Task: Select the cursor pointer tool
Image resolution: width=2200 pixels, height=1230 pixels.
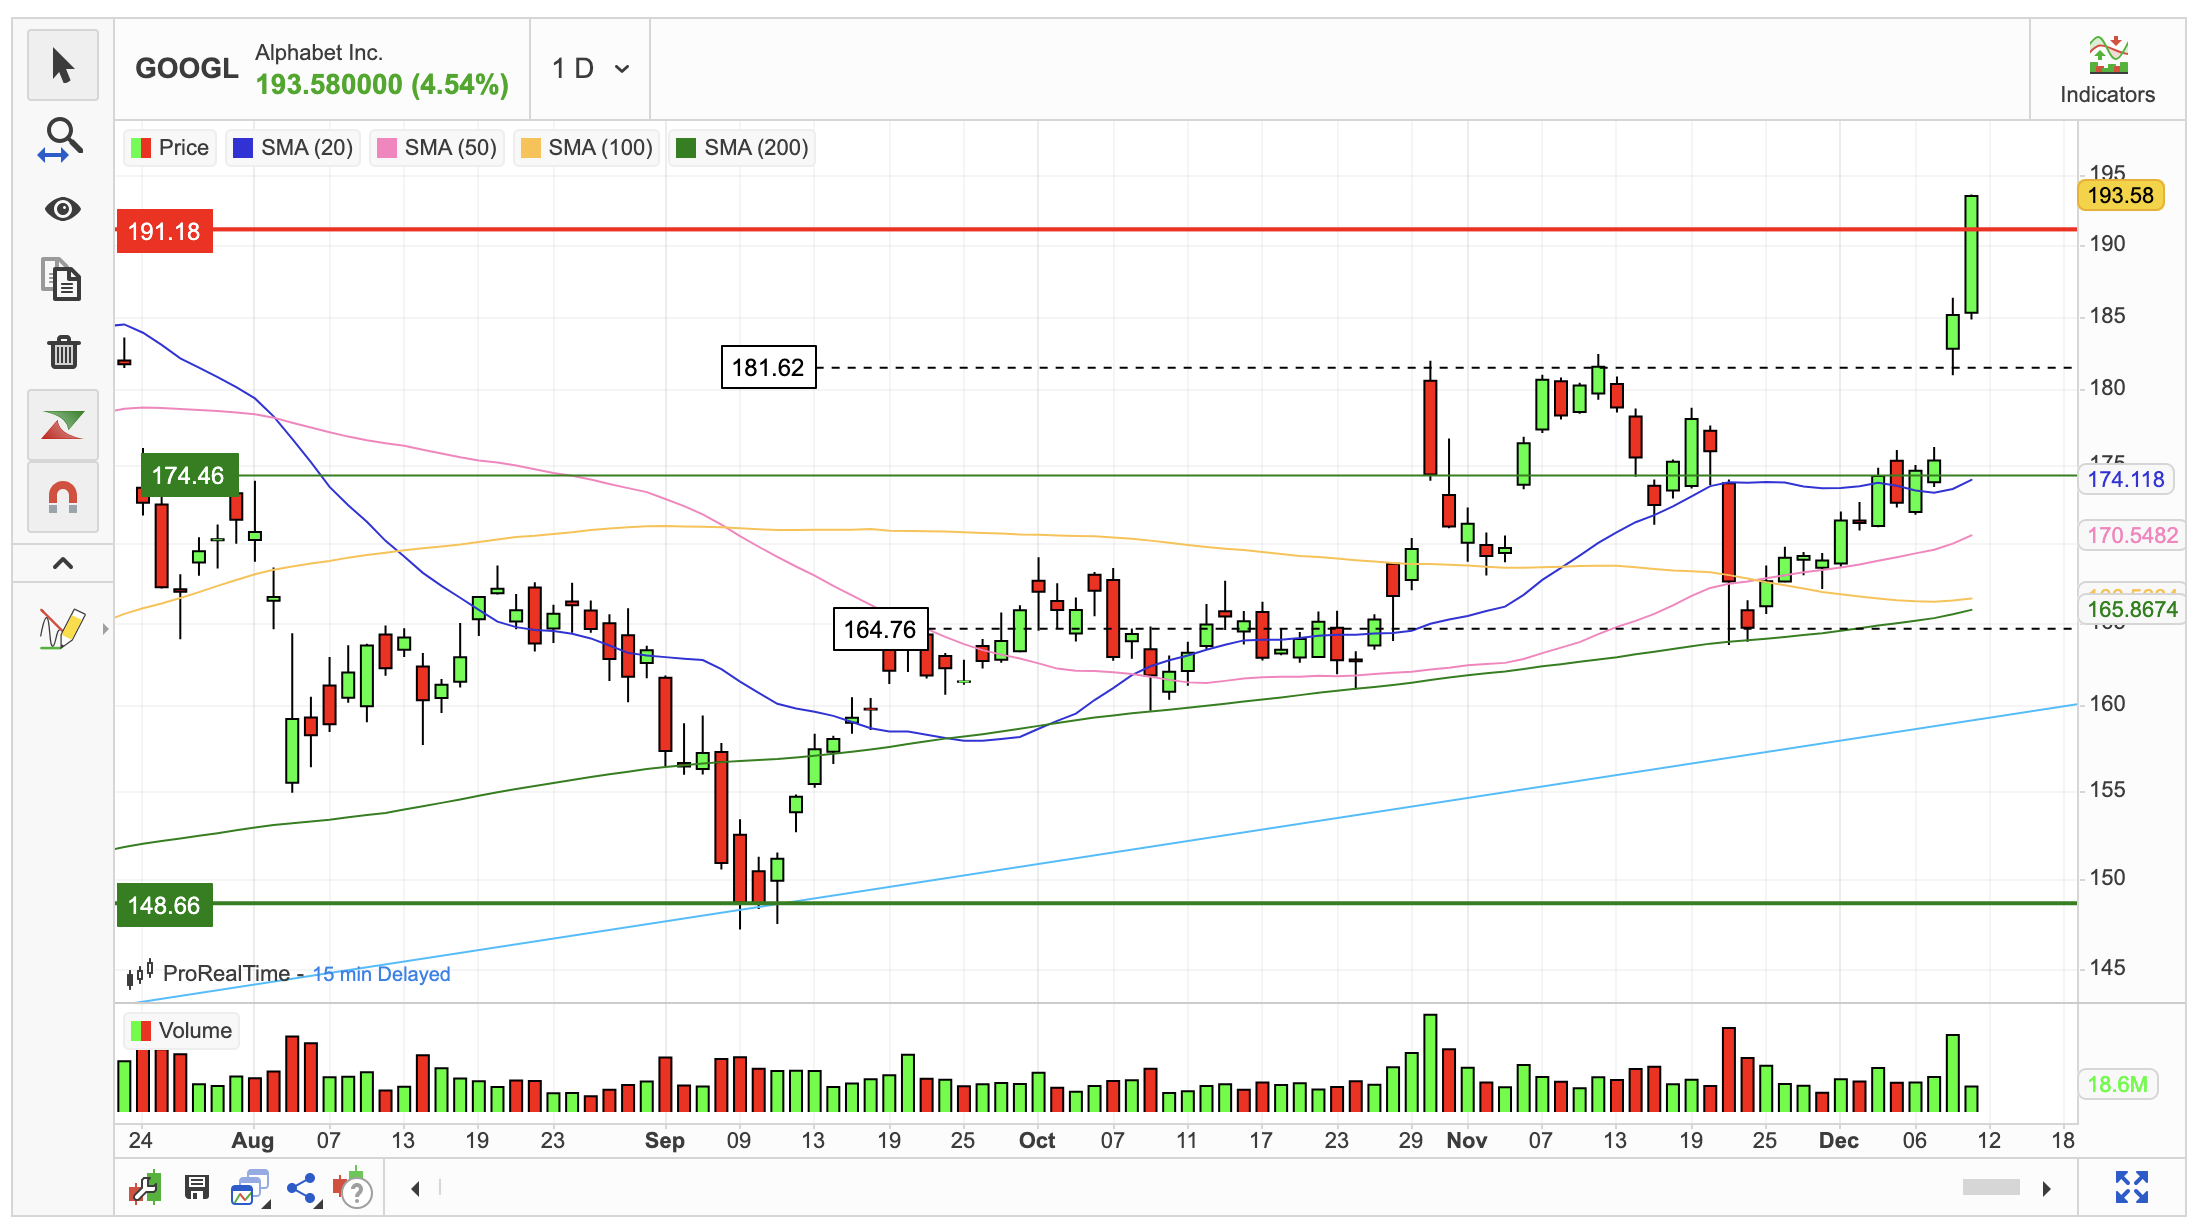Action: click(x=63, y=66)
